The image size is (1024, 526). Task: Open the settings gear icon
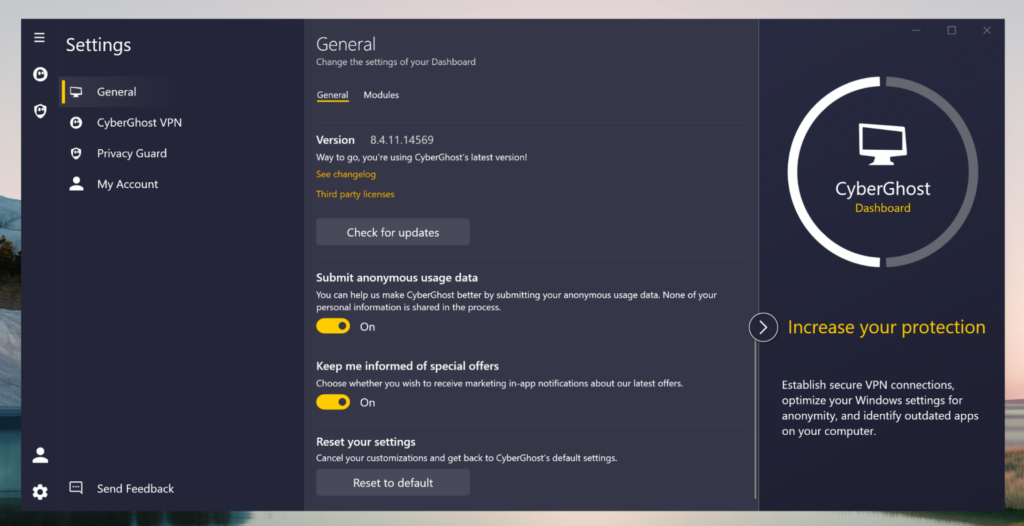coord(40,492)
